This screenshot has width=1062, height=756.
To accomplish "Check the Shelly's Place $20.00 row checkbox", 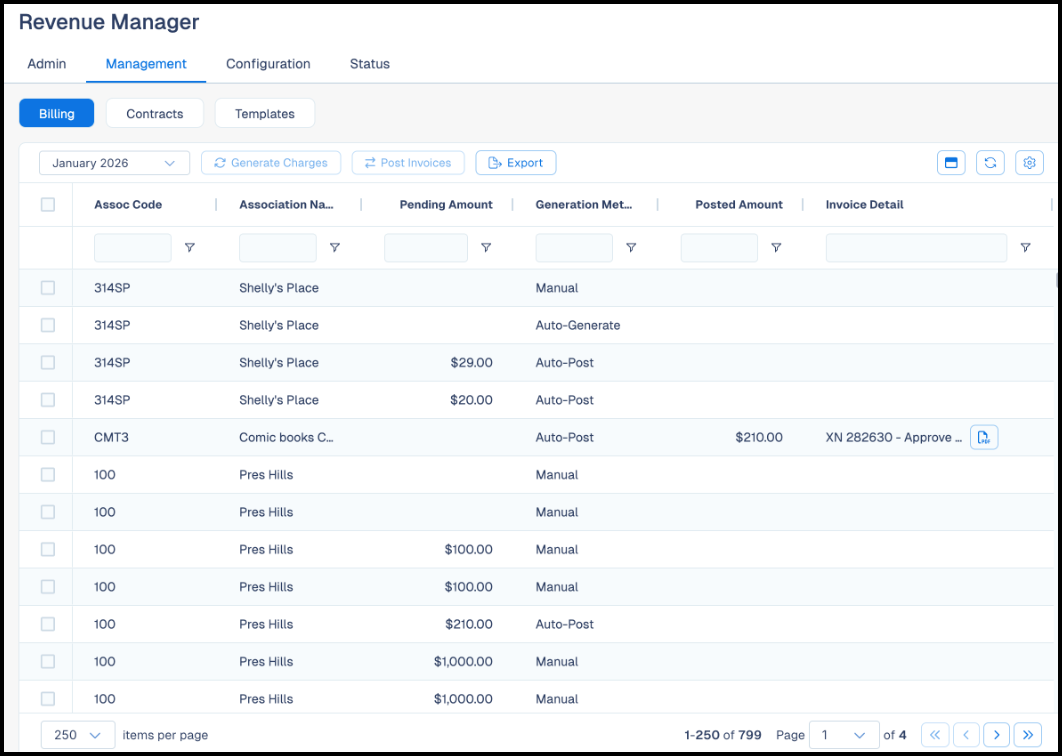I will coord(48,400).
